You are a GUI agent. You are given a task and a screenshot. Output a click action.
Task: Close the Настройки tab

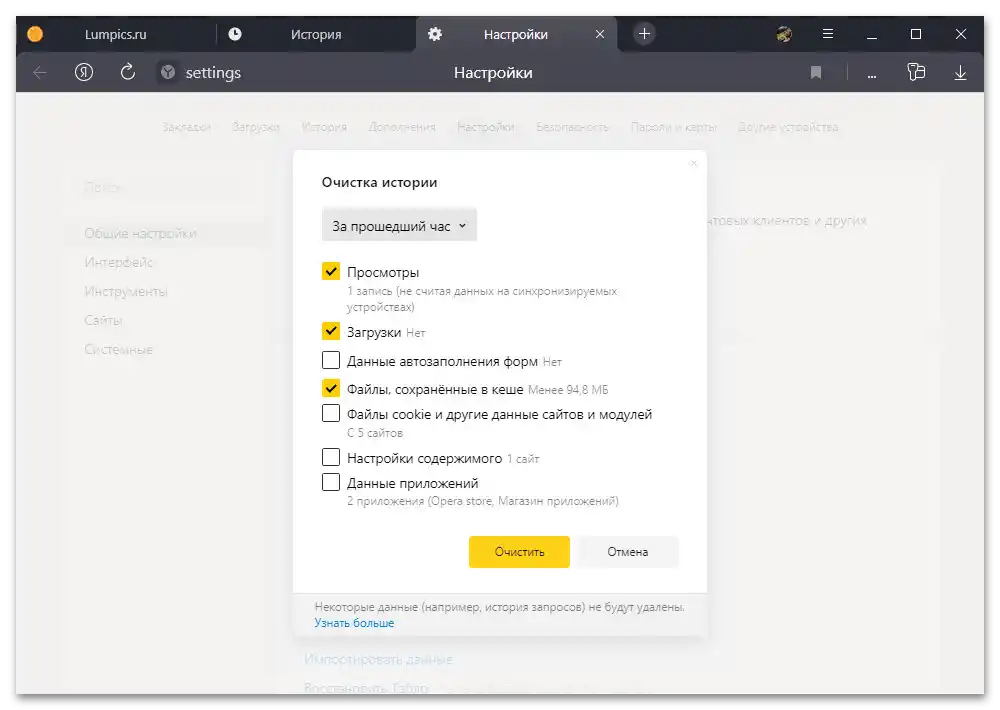[x=599, y=34]
